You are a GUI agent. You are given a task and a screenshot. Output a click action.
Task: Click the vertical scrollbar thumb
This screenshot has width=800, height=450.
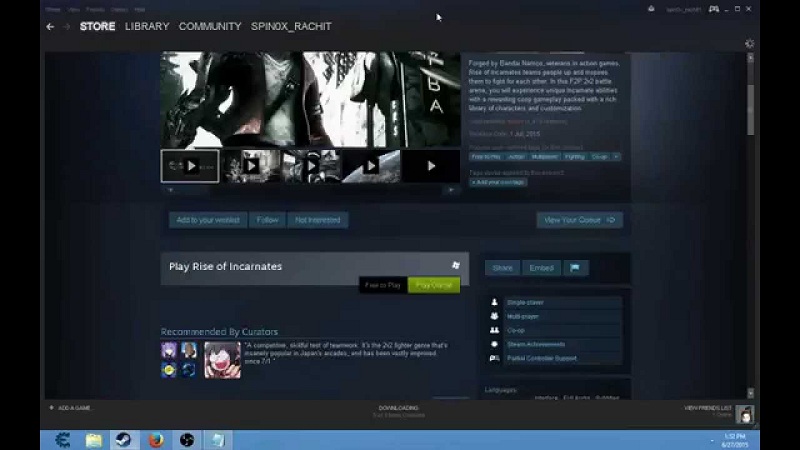[750, 110]
